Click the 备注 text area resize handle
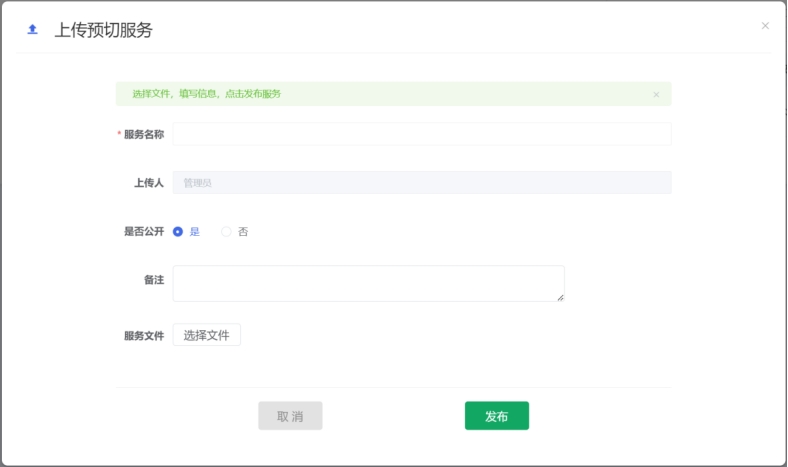This screenshot has height=467, width=788. [x=560, y=298]
